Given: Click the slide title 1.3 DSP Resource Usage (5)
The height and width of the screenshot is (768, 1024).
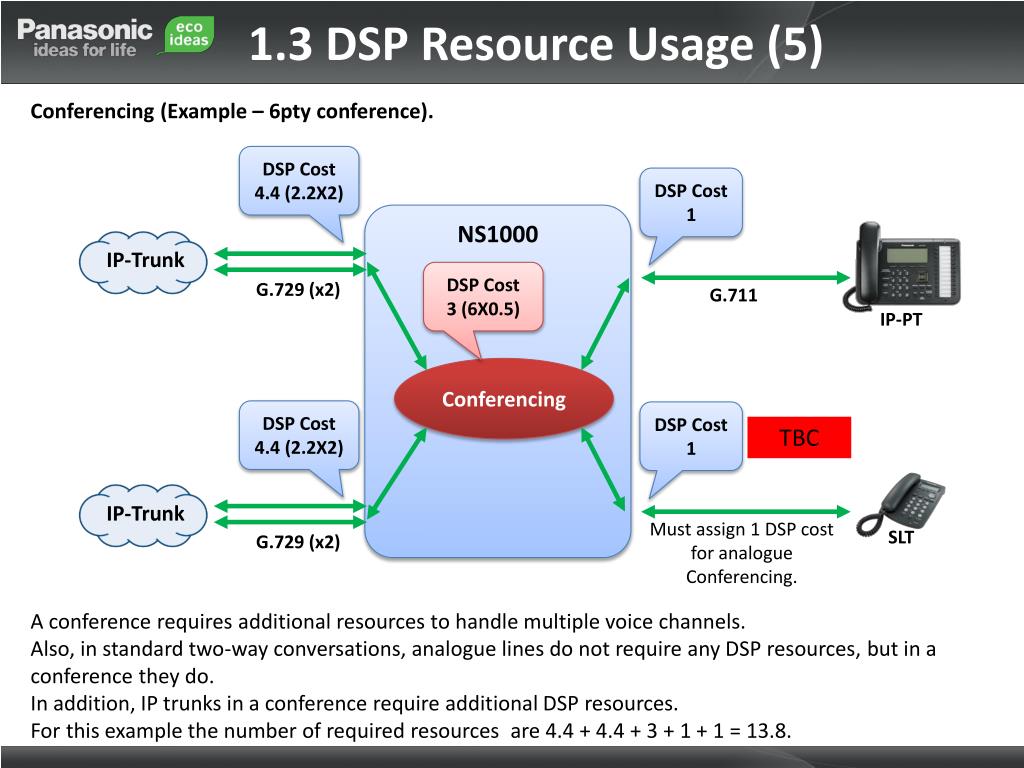Looking at the screenshot, I should (x=536, y=44).
